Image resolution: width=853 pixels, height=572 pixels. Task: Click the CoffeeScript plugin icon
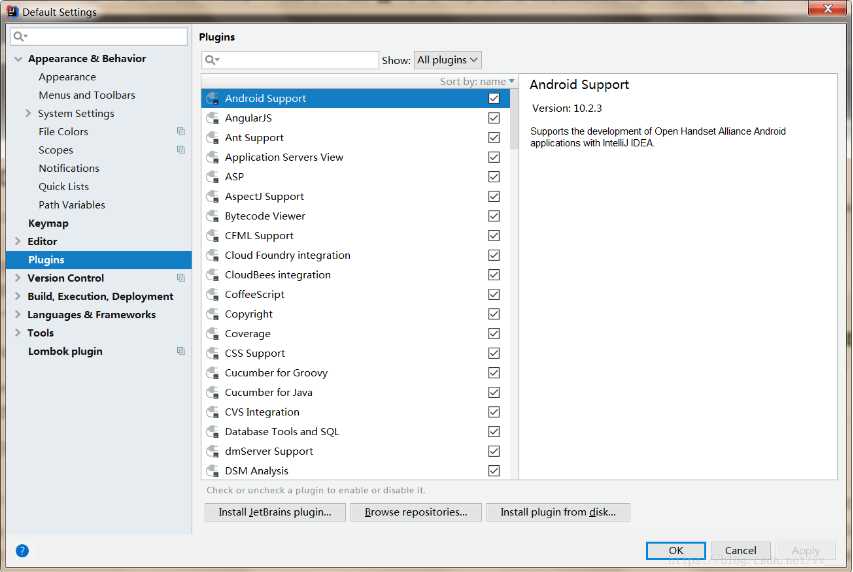pyautogui.click(x=213, y=294)
